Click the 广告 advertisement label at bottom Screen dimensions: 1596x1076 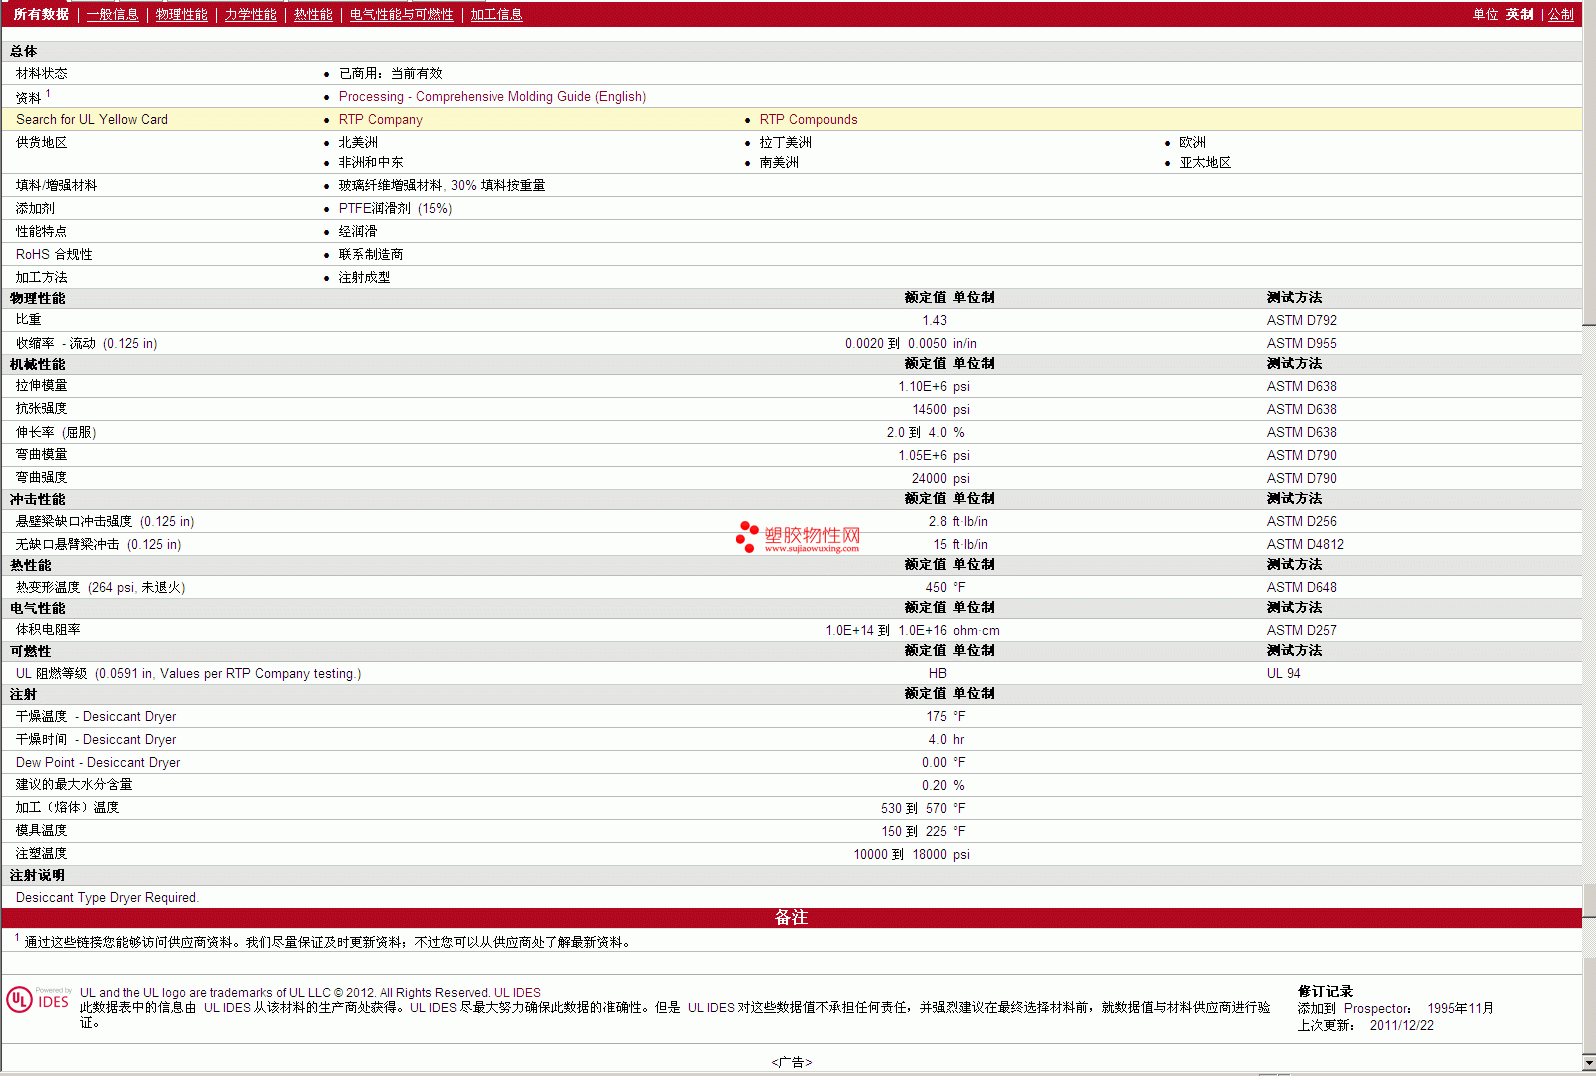pyautogui.click(x=791, y=1062)
